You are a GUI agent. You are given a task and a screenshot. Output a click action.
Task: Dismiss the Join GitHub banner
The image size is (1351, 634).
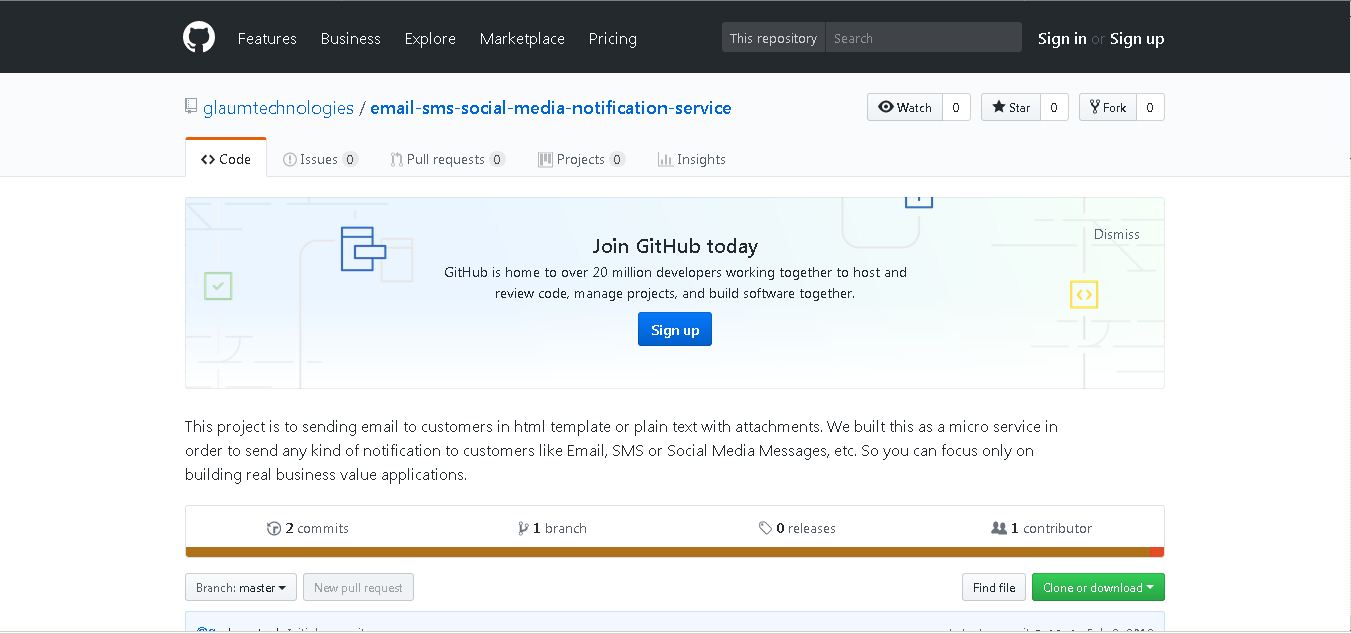pos(1117,234)
